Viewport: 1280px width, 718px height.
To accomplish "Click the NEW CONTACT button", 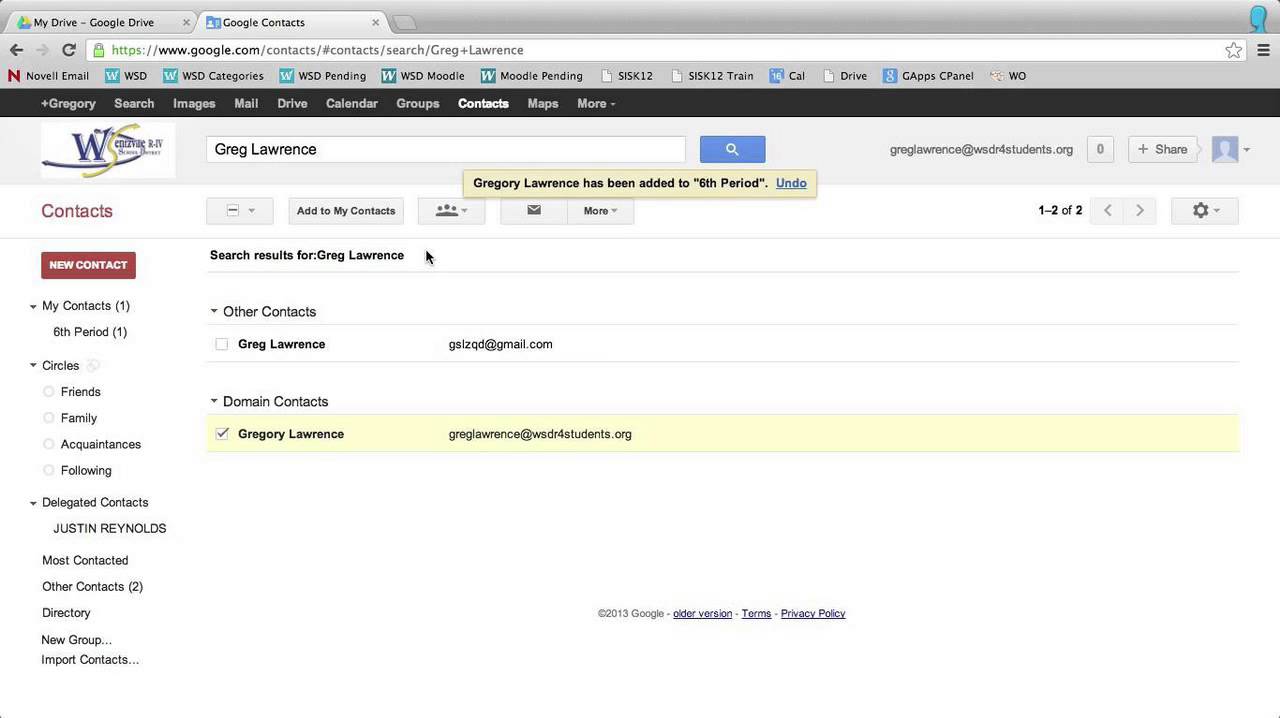I will tap(88, 265).
